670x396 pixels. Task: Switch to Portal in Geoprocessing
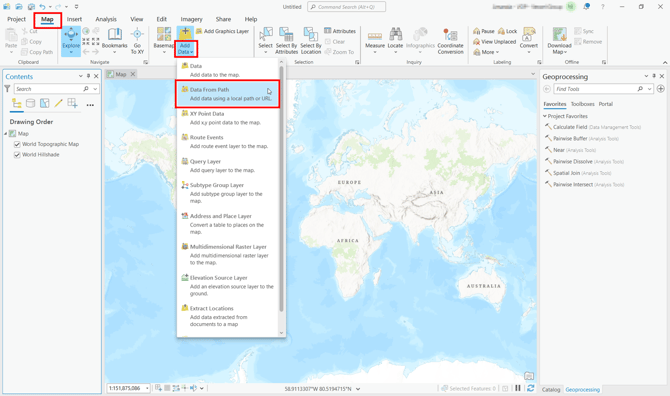(605, 104)
